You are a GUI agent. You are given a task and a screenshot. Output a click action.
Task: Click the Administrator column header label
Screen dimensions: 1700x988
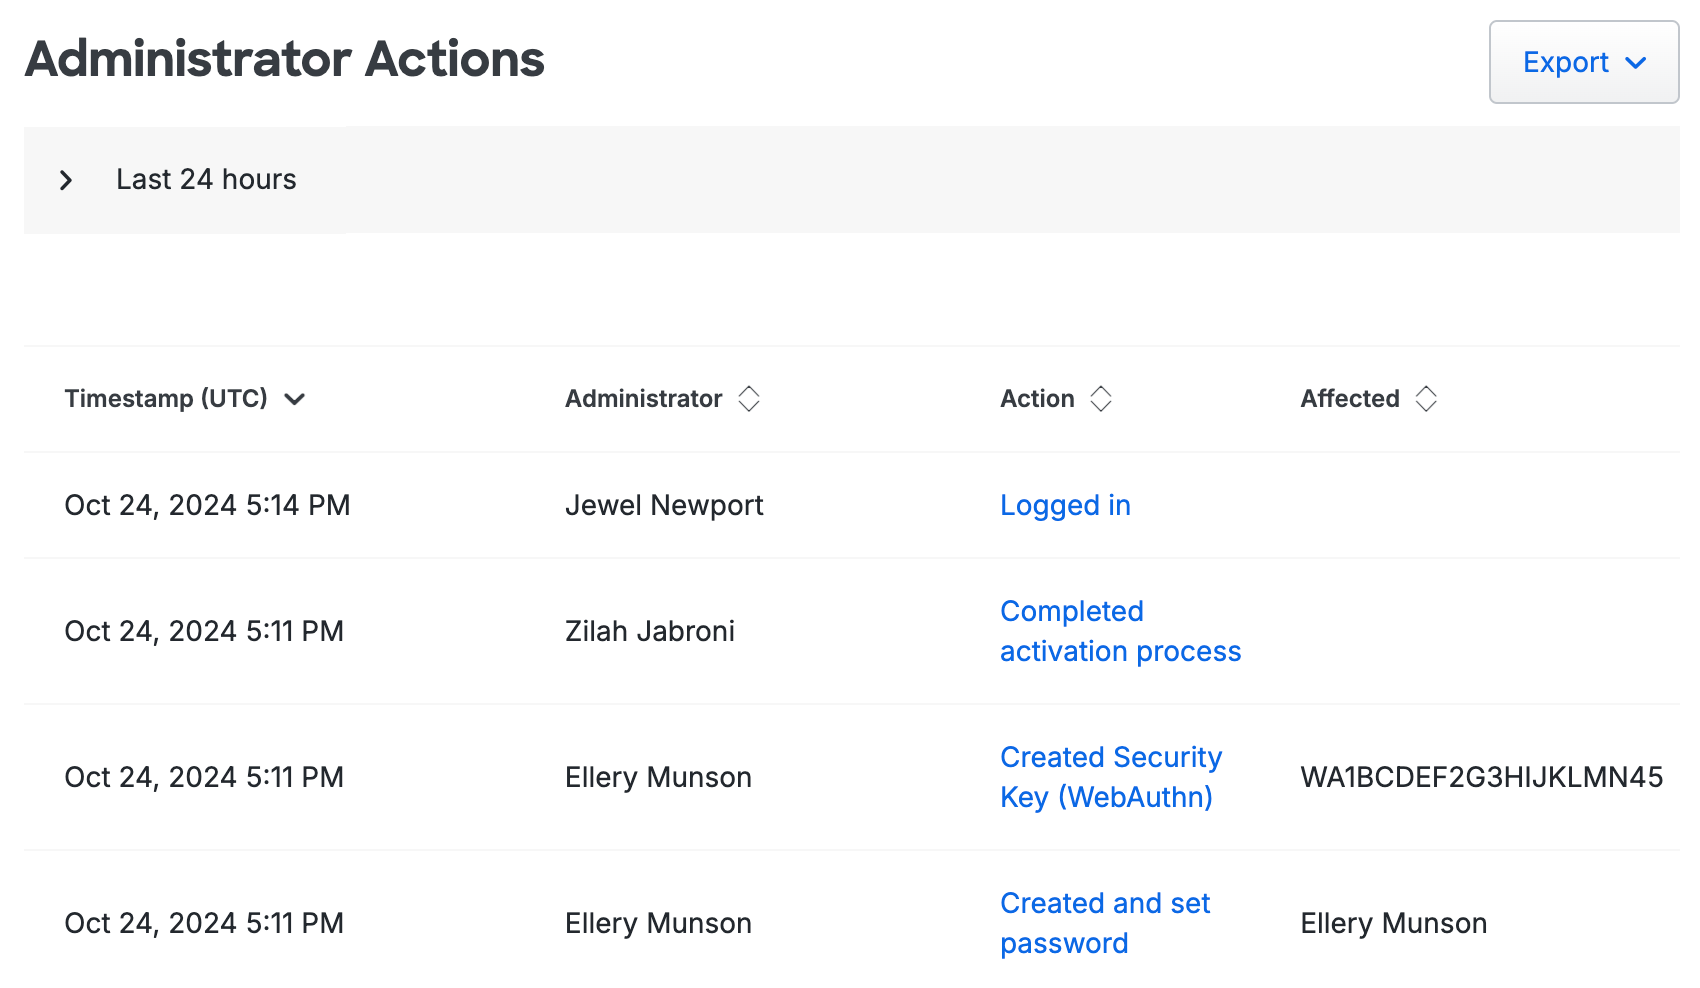[x=643, y=398]
